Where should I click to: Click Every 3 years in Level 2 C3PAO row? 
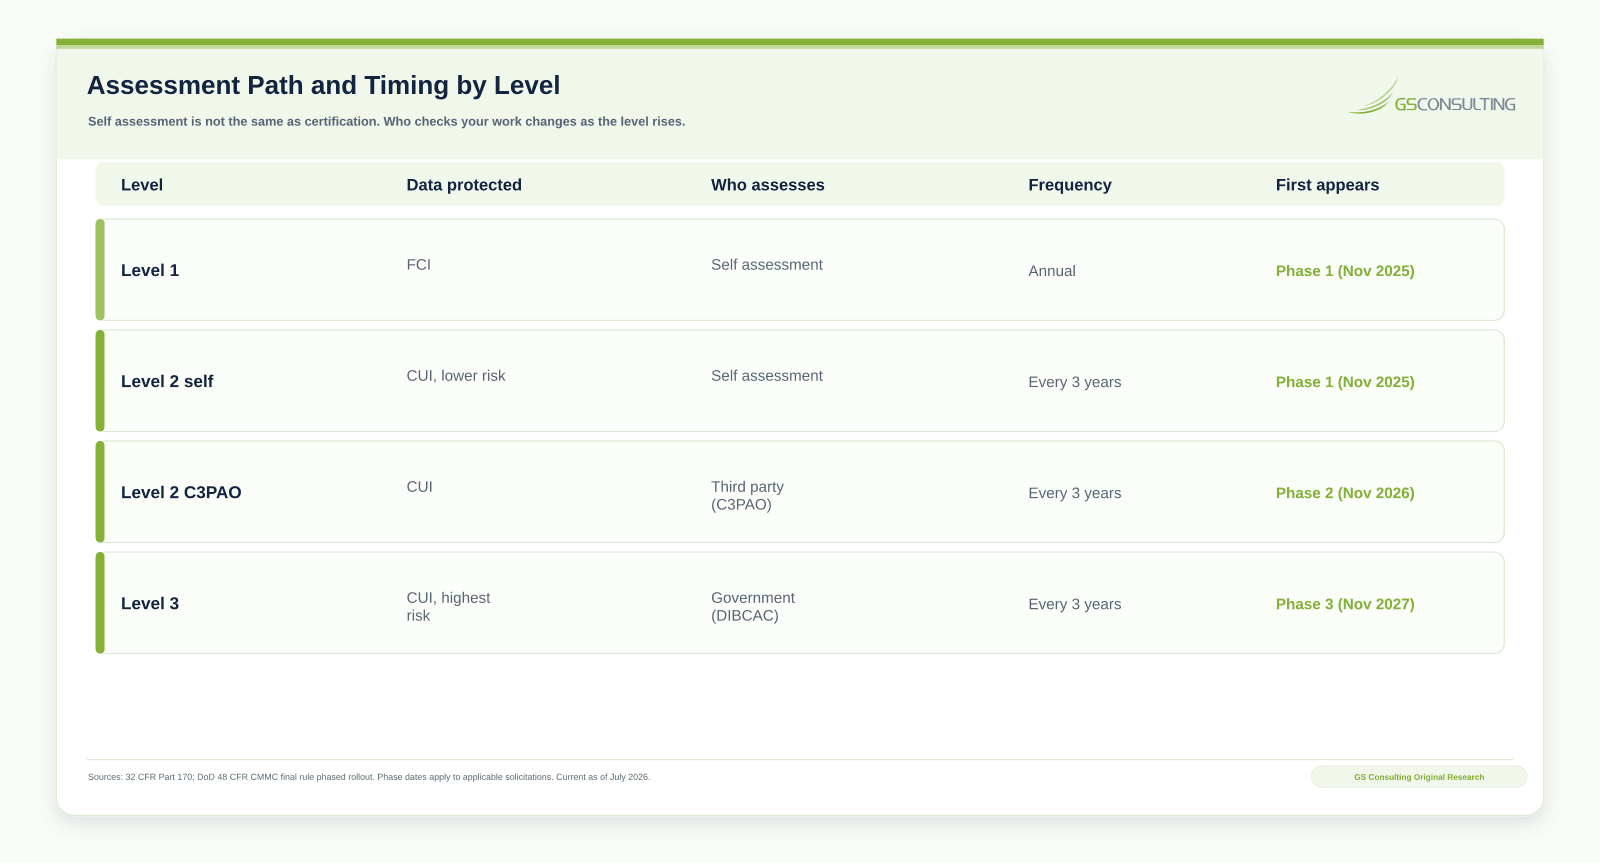tap(1075, 493)
